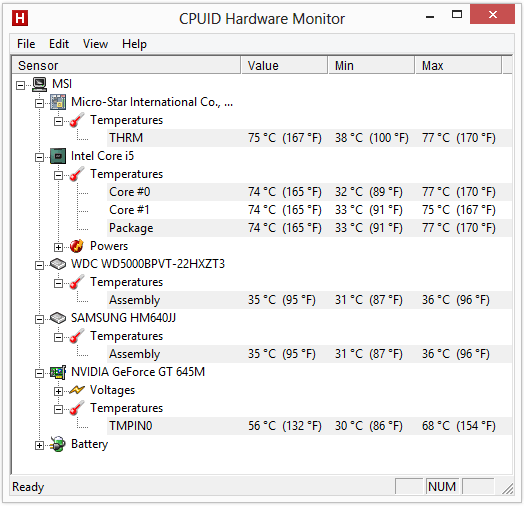Click the thermometer icon under Micro-Star International

point(77,120)
